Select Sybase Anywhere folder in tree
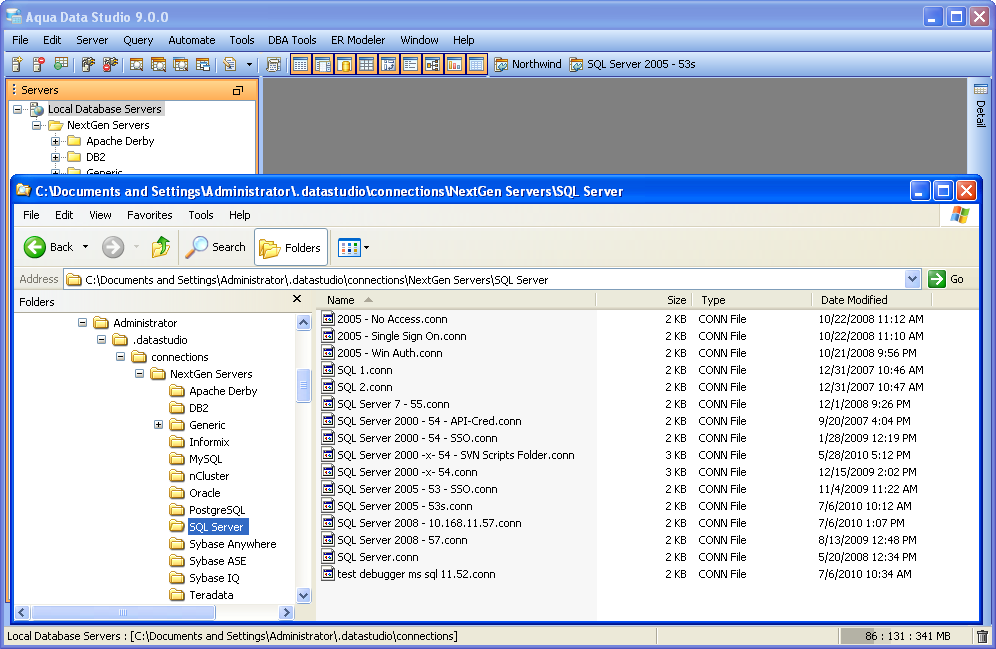The width and height of the screenshot is (996, 649). [x=232, y=544]
